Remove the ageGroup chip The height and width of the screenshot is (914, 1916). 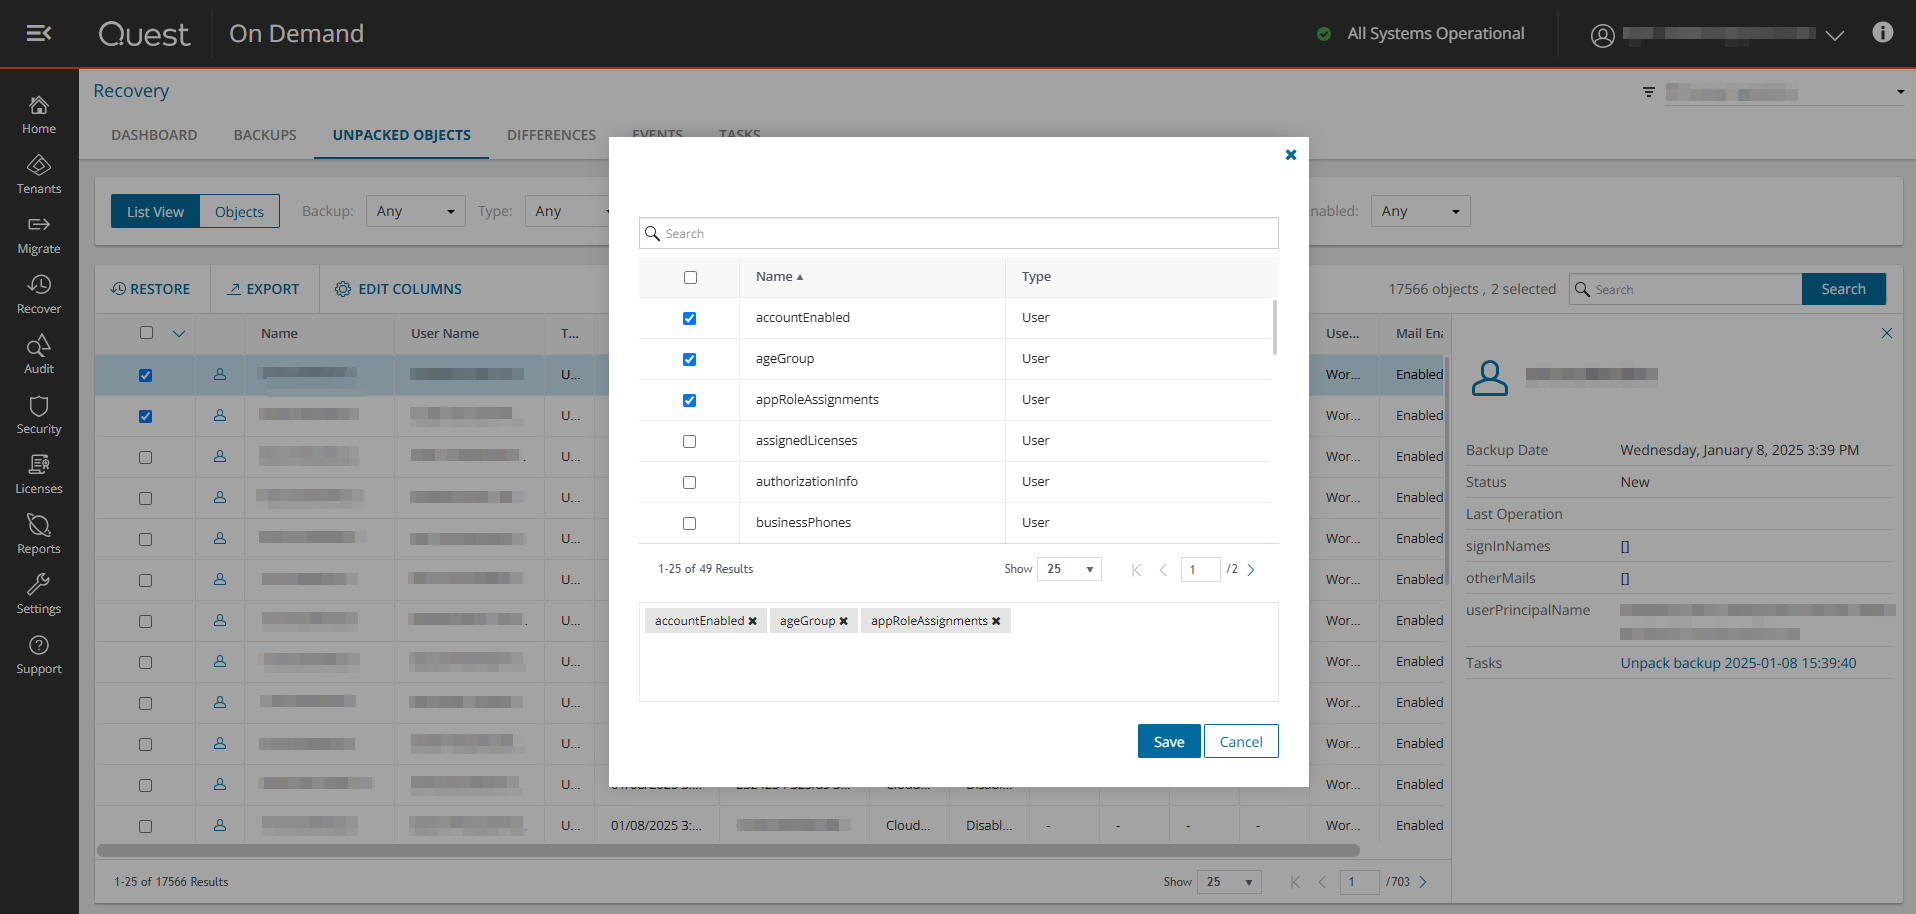click(843, 621)
